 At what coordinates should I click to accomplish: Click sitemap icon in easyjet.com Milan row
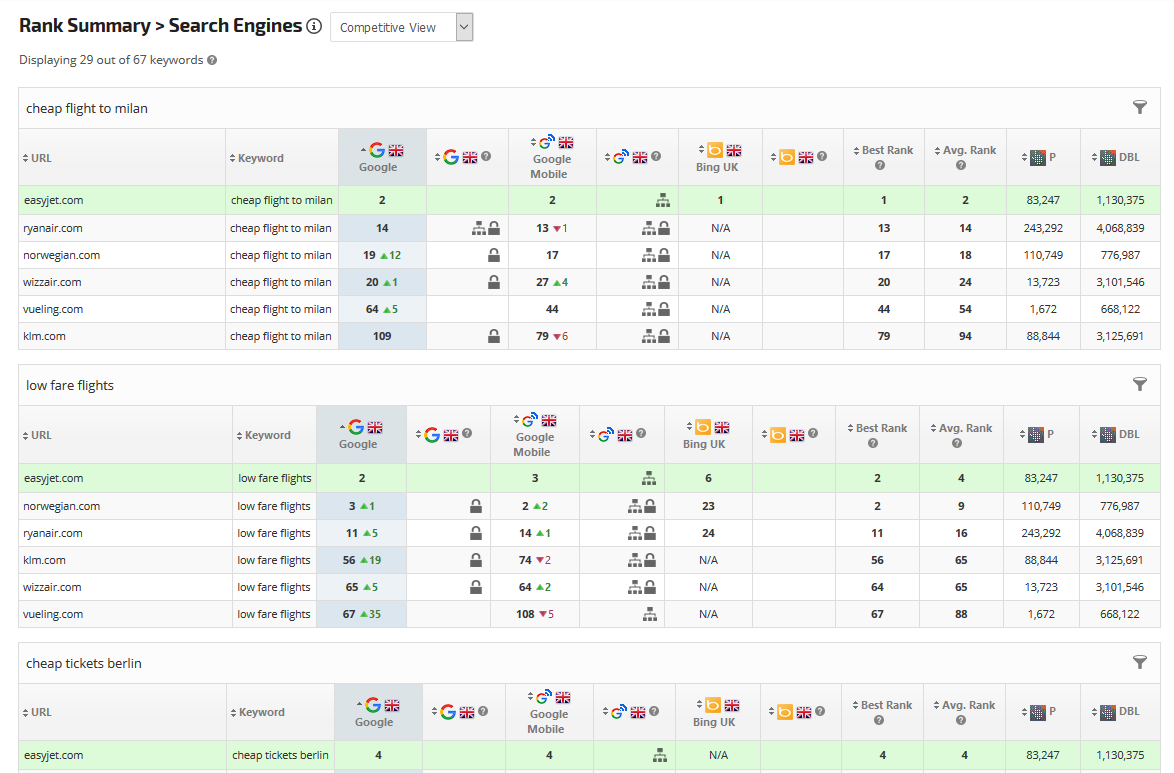(663, 200)
